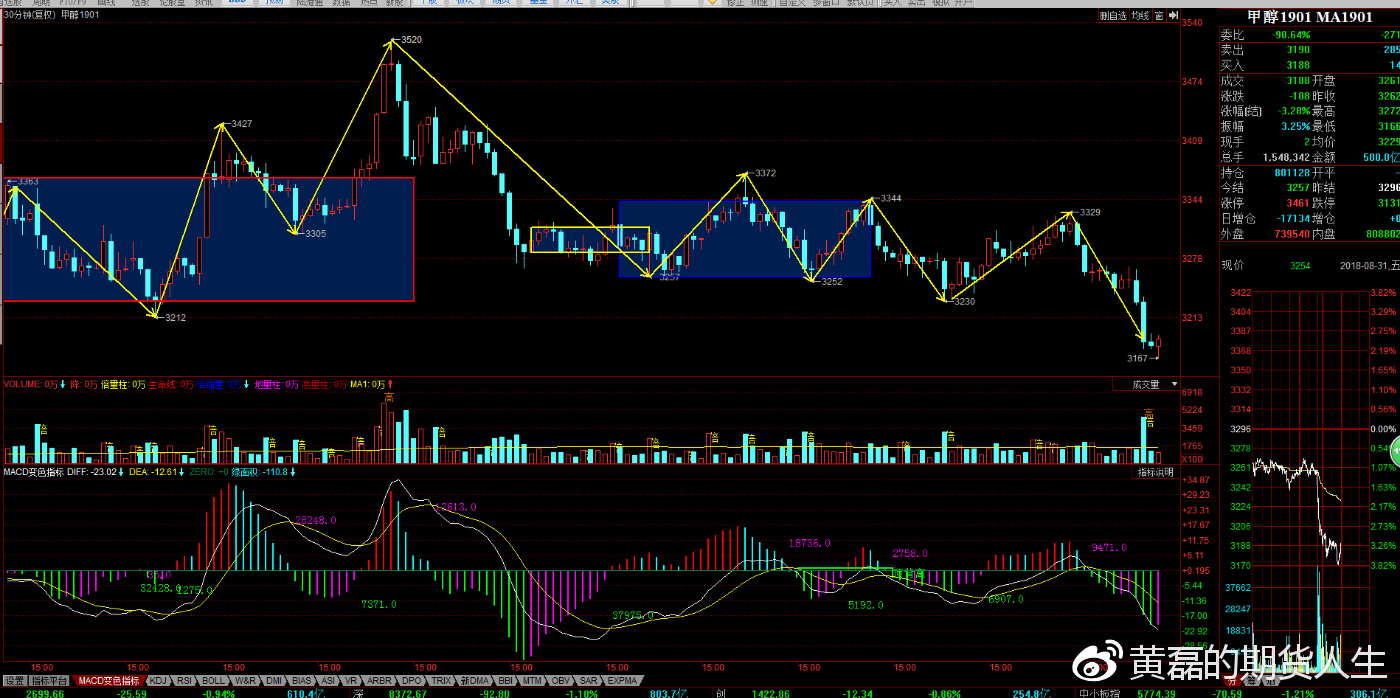Click the 买入 price 3188

1298,65
